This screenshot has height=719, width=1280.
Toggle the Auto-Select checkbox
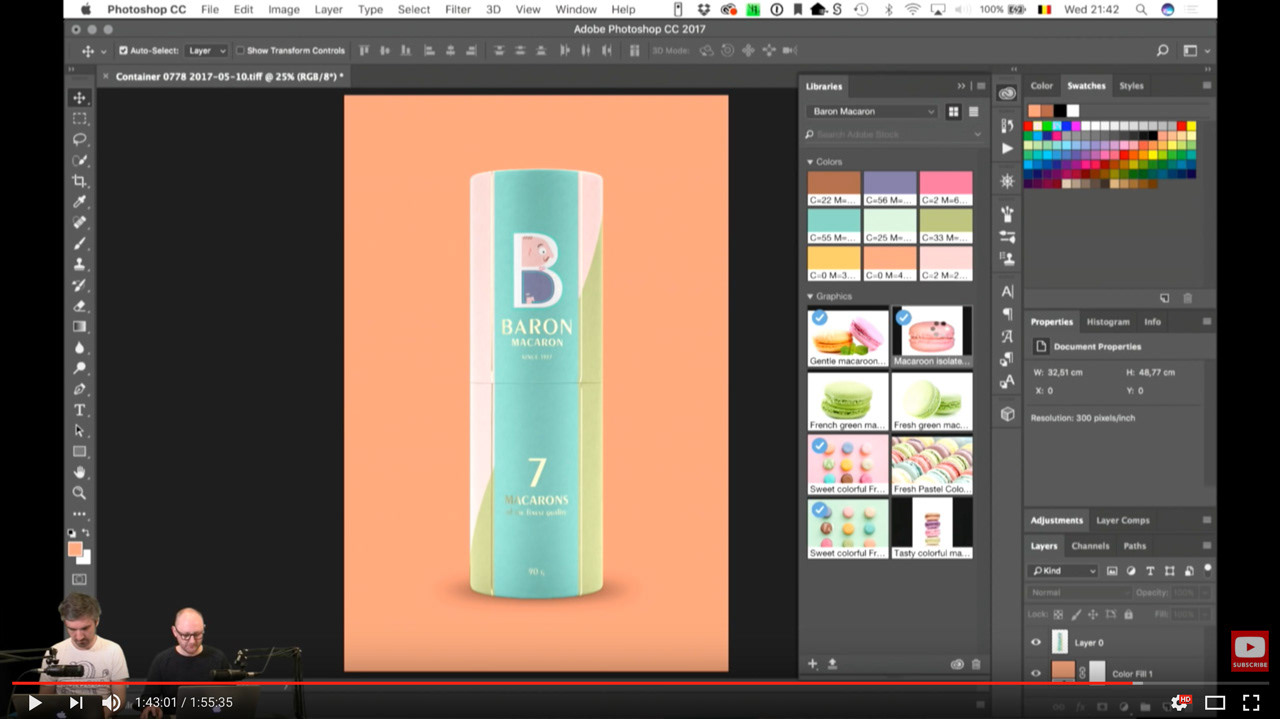coord(123,50)
